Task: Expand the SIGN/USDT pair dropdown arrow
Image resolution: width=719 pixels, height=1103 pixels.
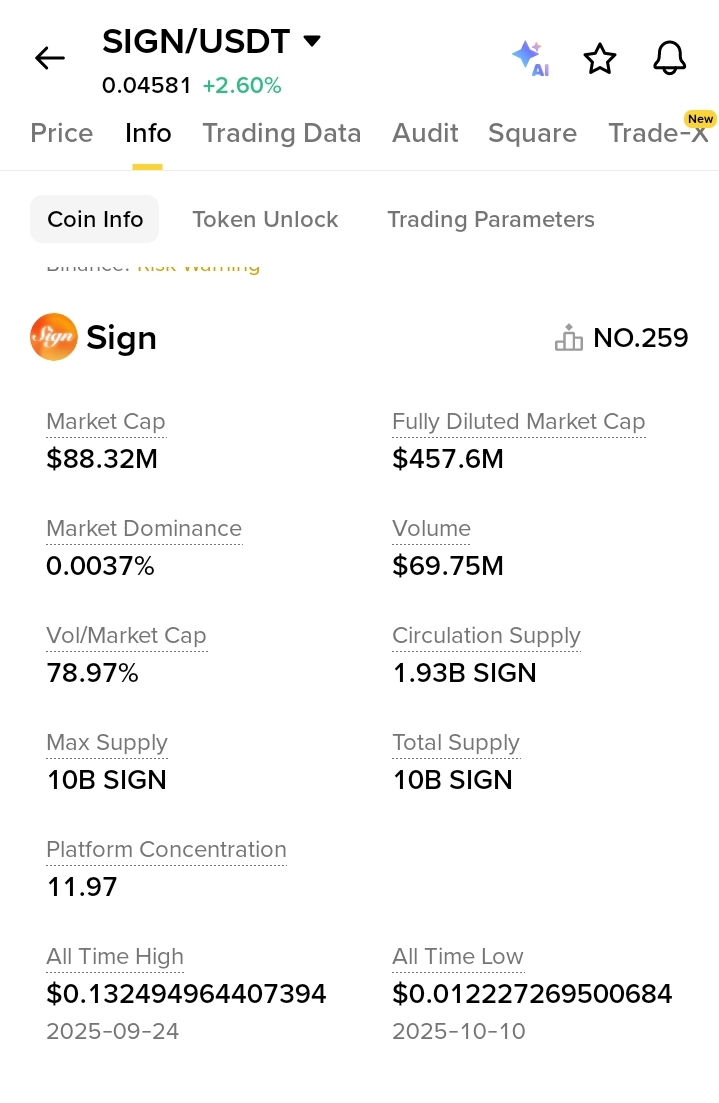Action: click(x=312, y=41)
